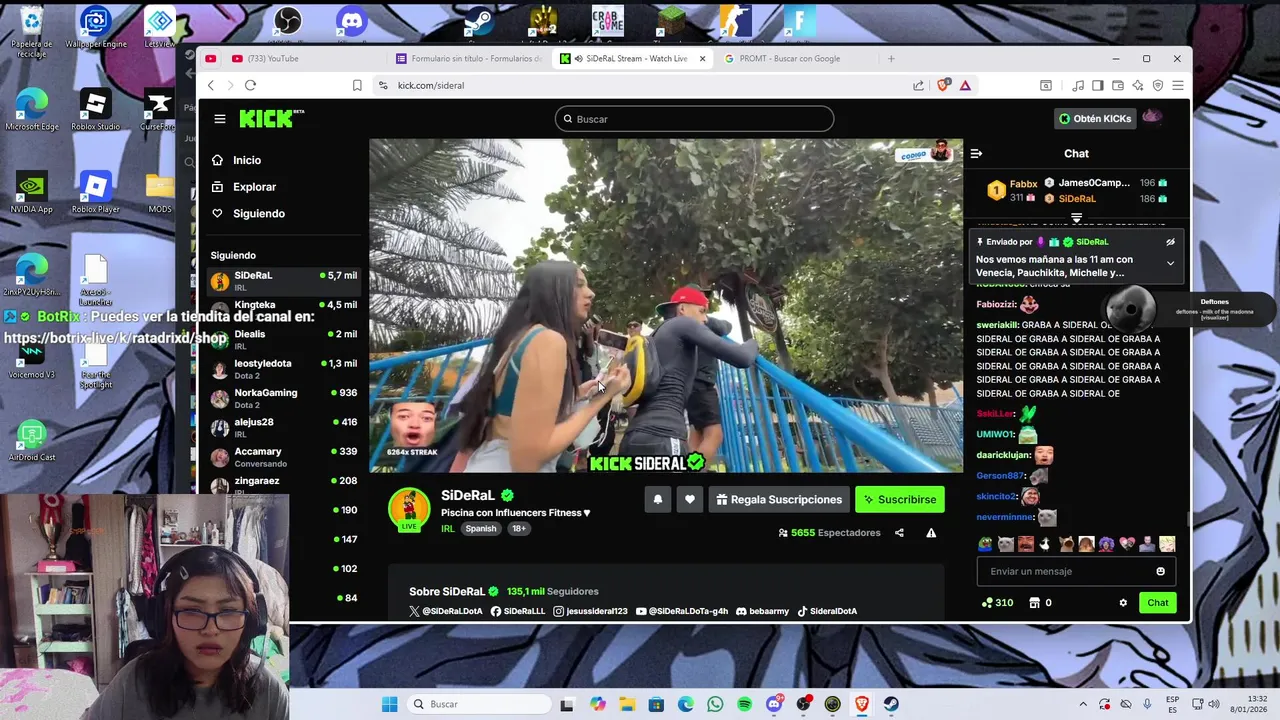1280x720 pixels.
Task: Close the SiDeRaL Stream tab
Action: click(x=702, y=58)
